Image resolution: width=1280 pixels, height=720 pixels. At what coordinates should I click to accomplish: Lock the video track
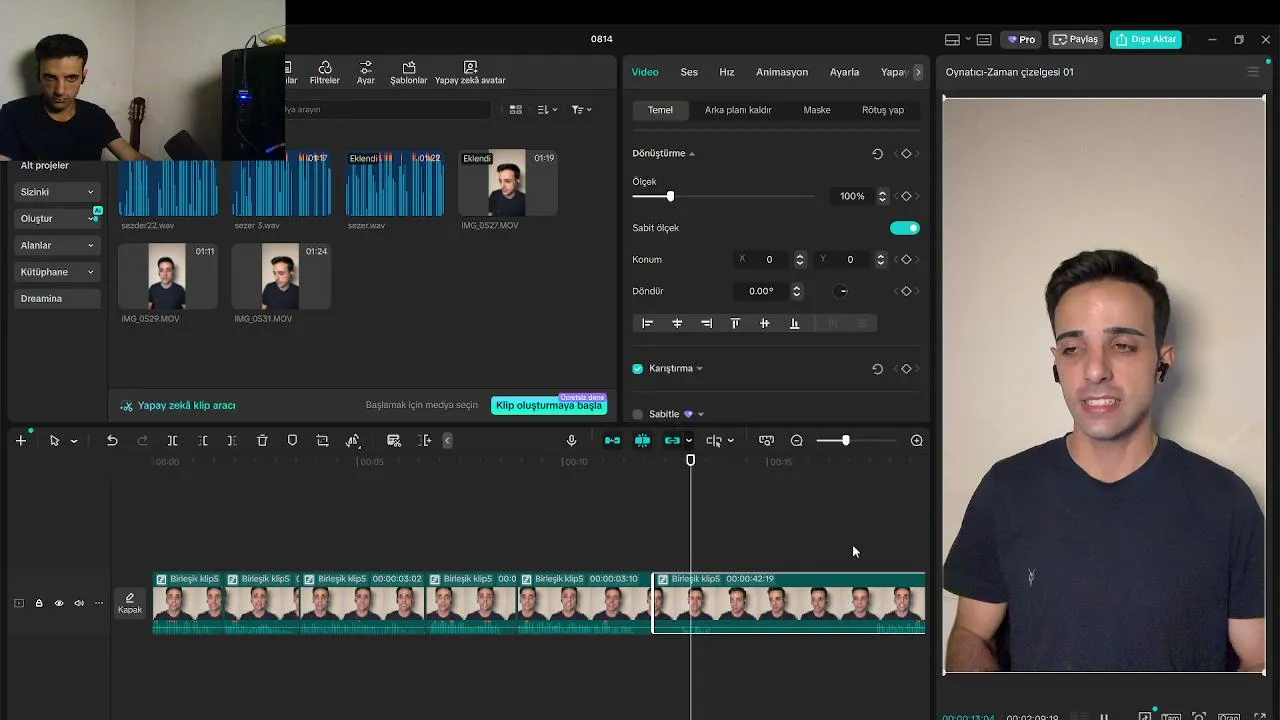39,603
